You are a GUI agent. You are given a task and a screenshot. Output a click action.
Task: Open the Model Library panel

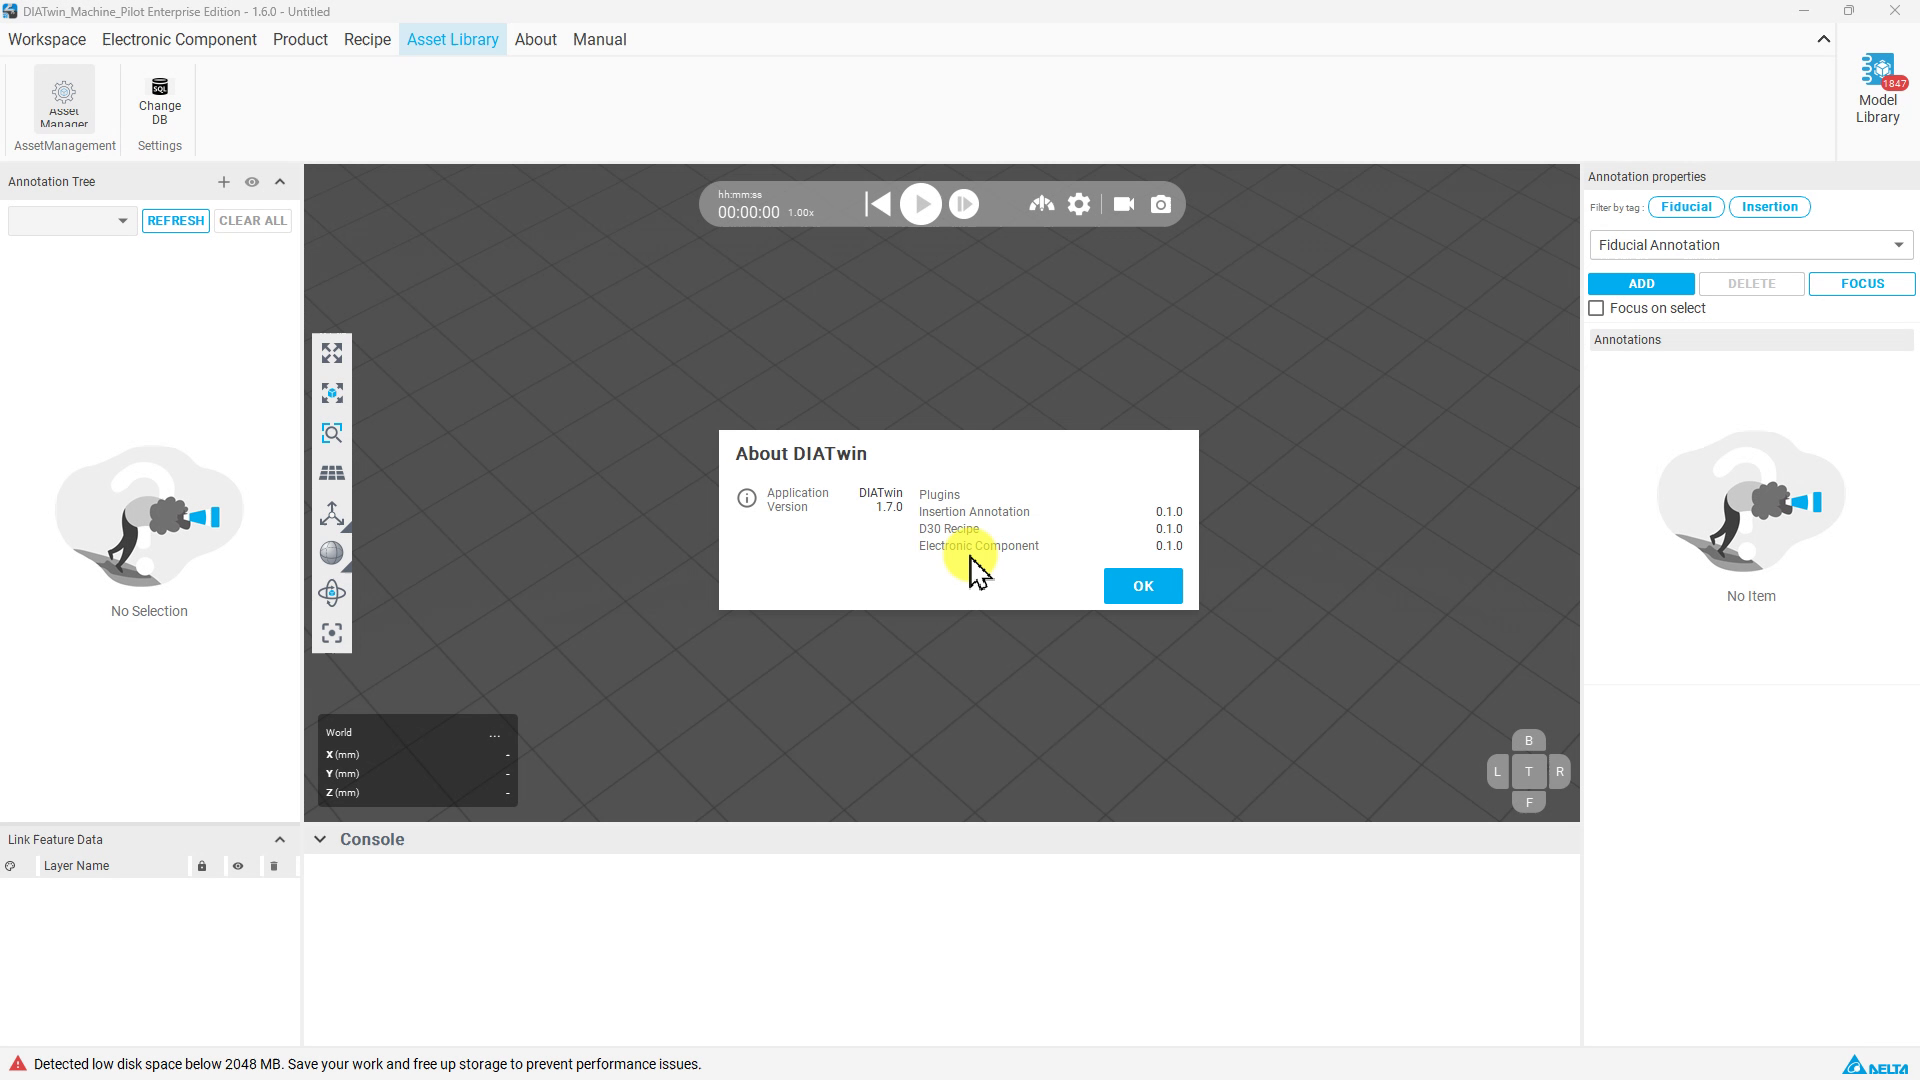[x=1877, y=90]
